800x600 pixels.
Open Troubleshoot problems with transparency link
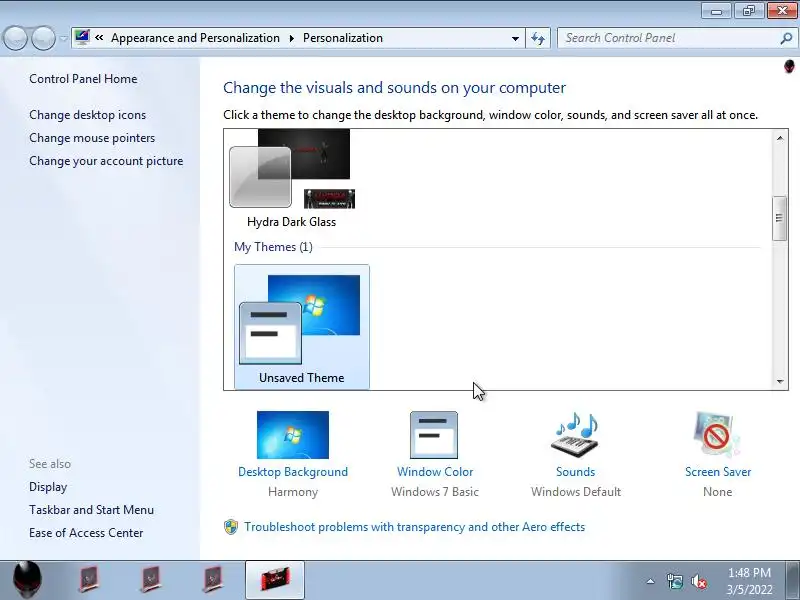(414, 527)
